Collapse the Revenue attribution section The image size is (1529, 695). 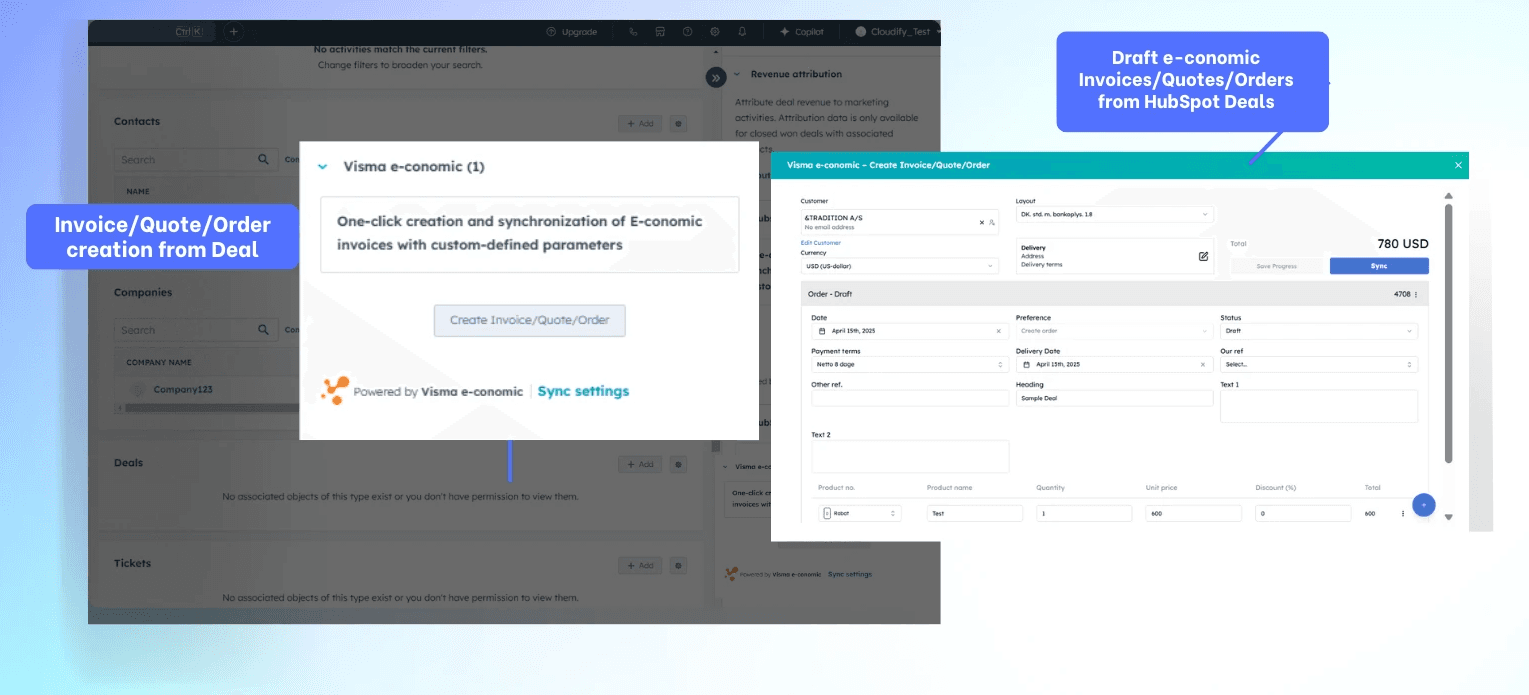tap(737, 74)
